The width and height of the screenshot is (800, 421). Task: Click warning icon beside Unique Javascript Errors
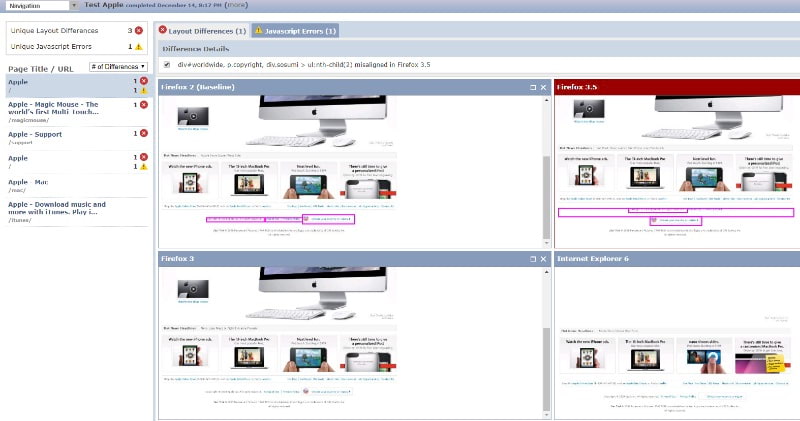click(x=139, y=46)
